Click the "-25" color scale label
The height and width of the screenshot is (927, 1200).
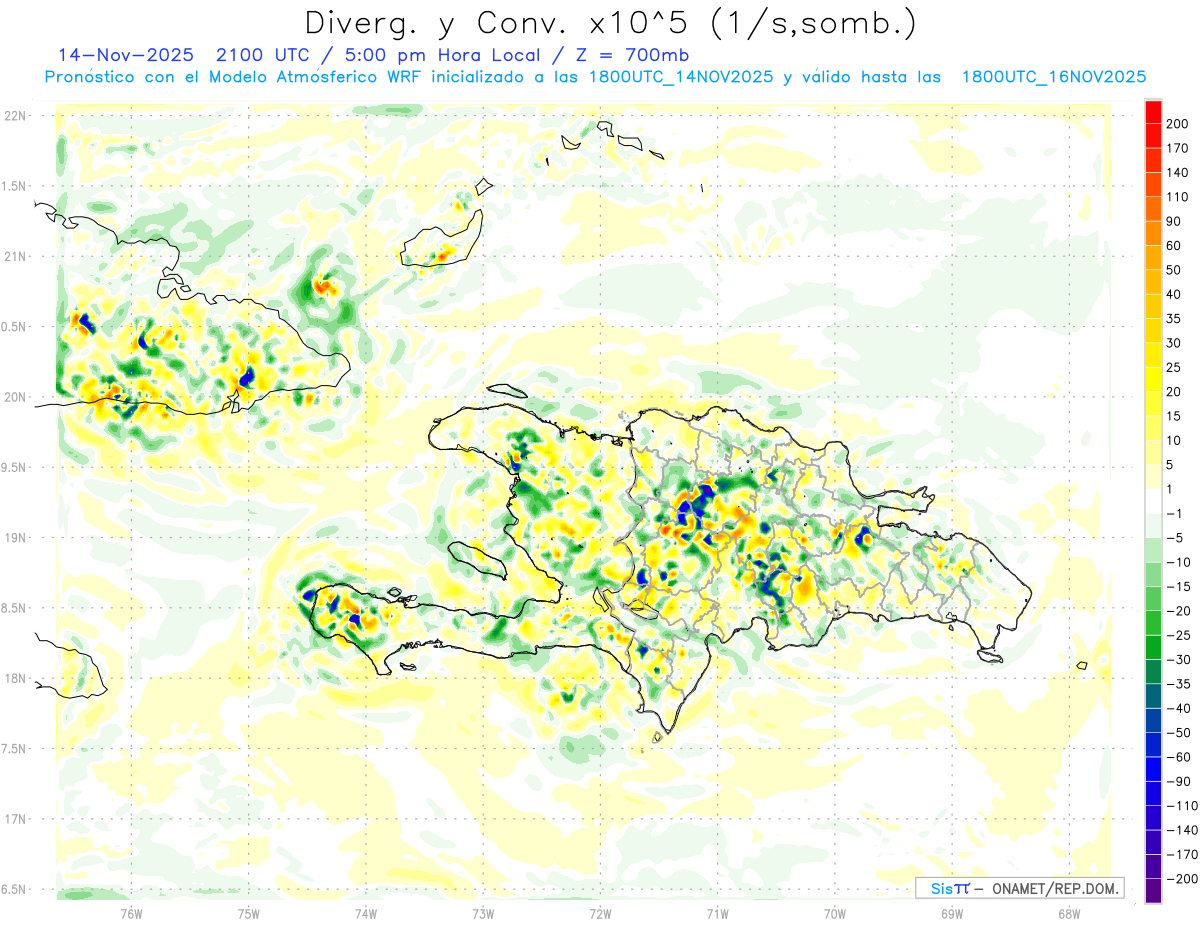1180,635
